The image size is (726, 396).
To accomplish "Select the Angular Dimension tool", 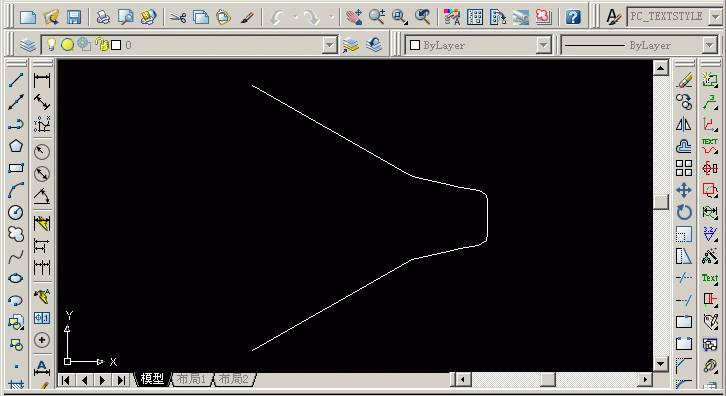I will click(42, 196).
